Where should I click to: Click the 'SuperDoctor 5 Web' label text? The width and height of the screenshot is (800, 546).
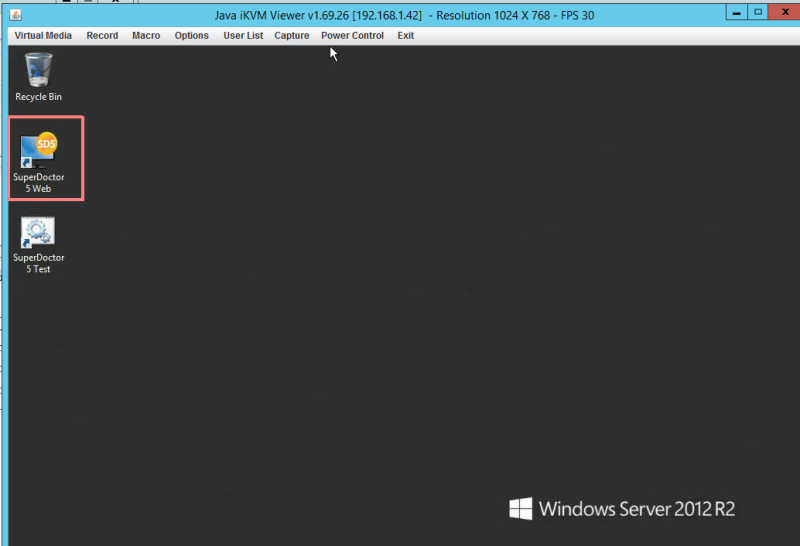coord(38,183)
